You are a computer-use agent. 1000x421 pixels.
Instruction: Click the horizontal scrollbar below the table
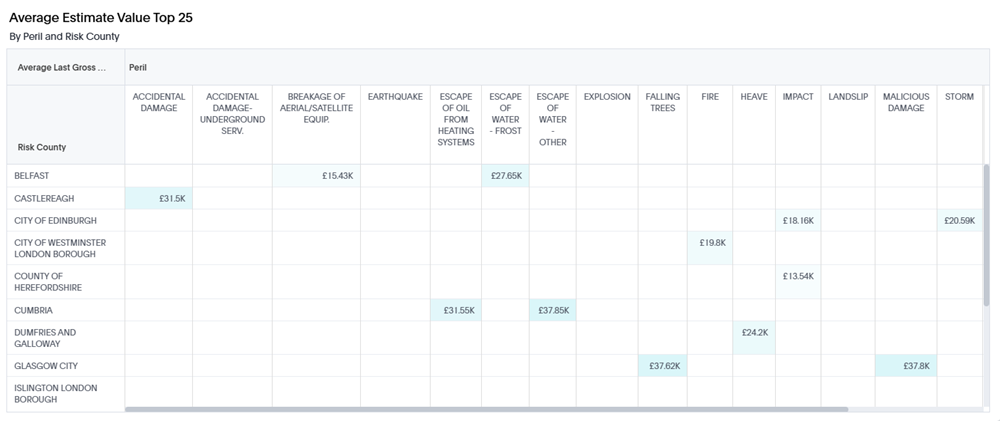pyautogui.click(x=485, y=409)
